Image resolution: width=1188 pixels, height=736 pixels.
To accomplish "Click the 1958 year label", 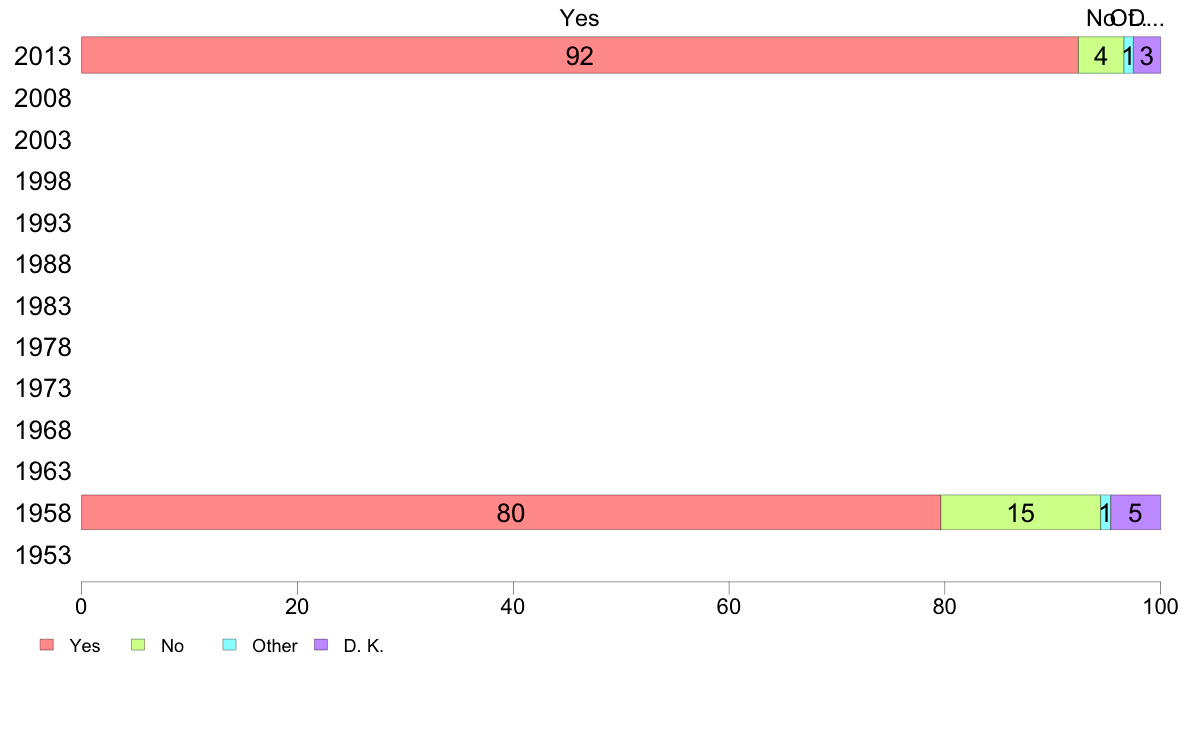I will pos(42,514).
